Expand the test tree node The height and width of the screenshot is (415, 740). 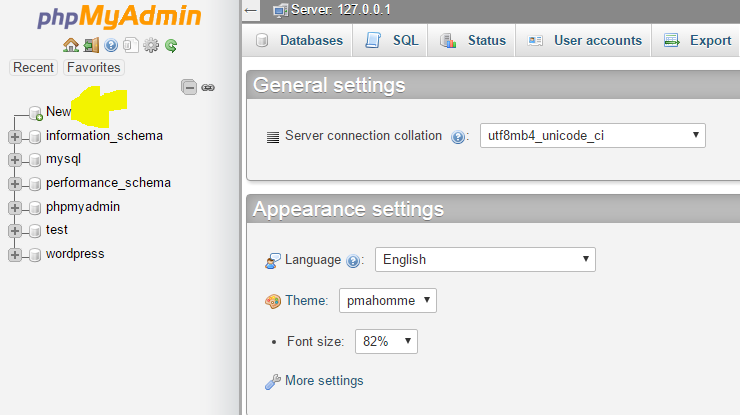[15, 231]
